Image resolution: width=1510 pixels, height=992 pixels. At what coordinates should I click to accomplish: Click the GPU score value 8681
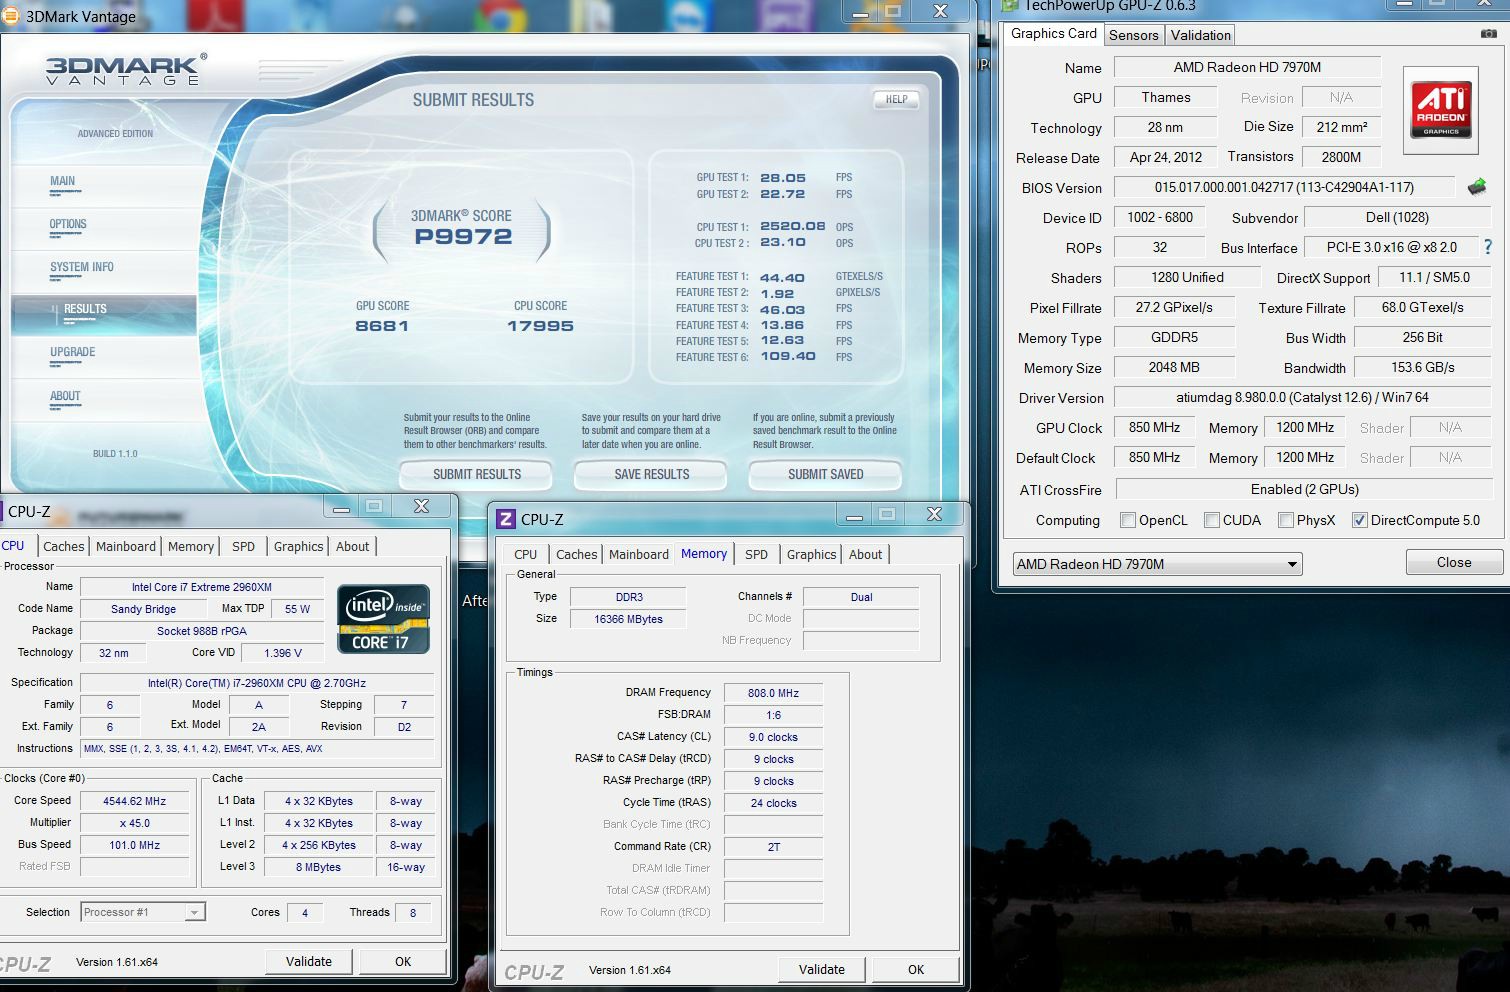pyautogui.click(x=382, y=326)
